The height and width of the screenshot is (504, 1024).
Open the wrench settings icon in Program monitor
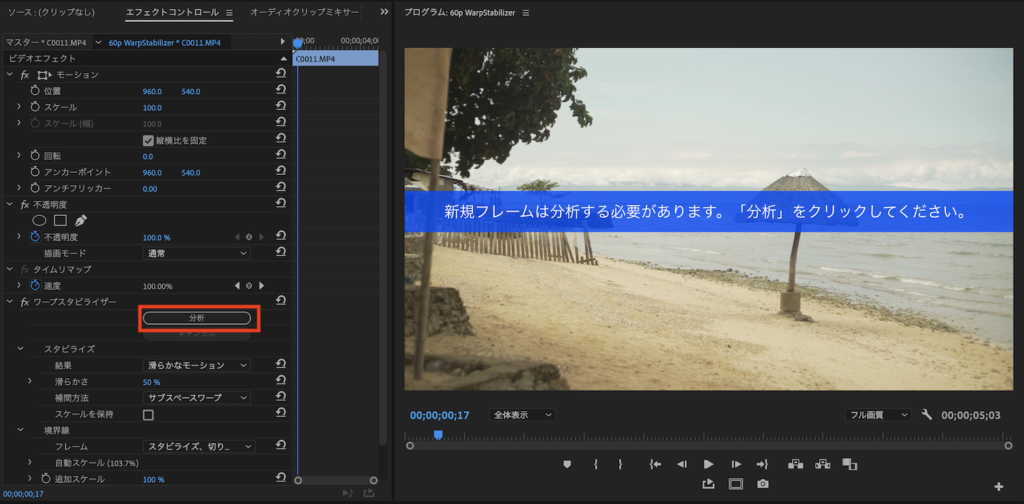point(926,415)
